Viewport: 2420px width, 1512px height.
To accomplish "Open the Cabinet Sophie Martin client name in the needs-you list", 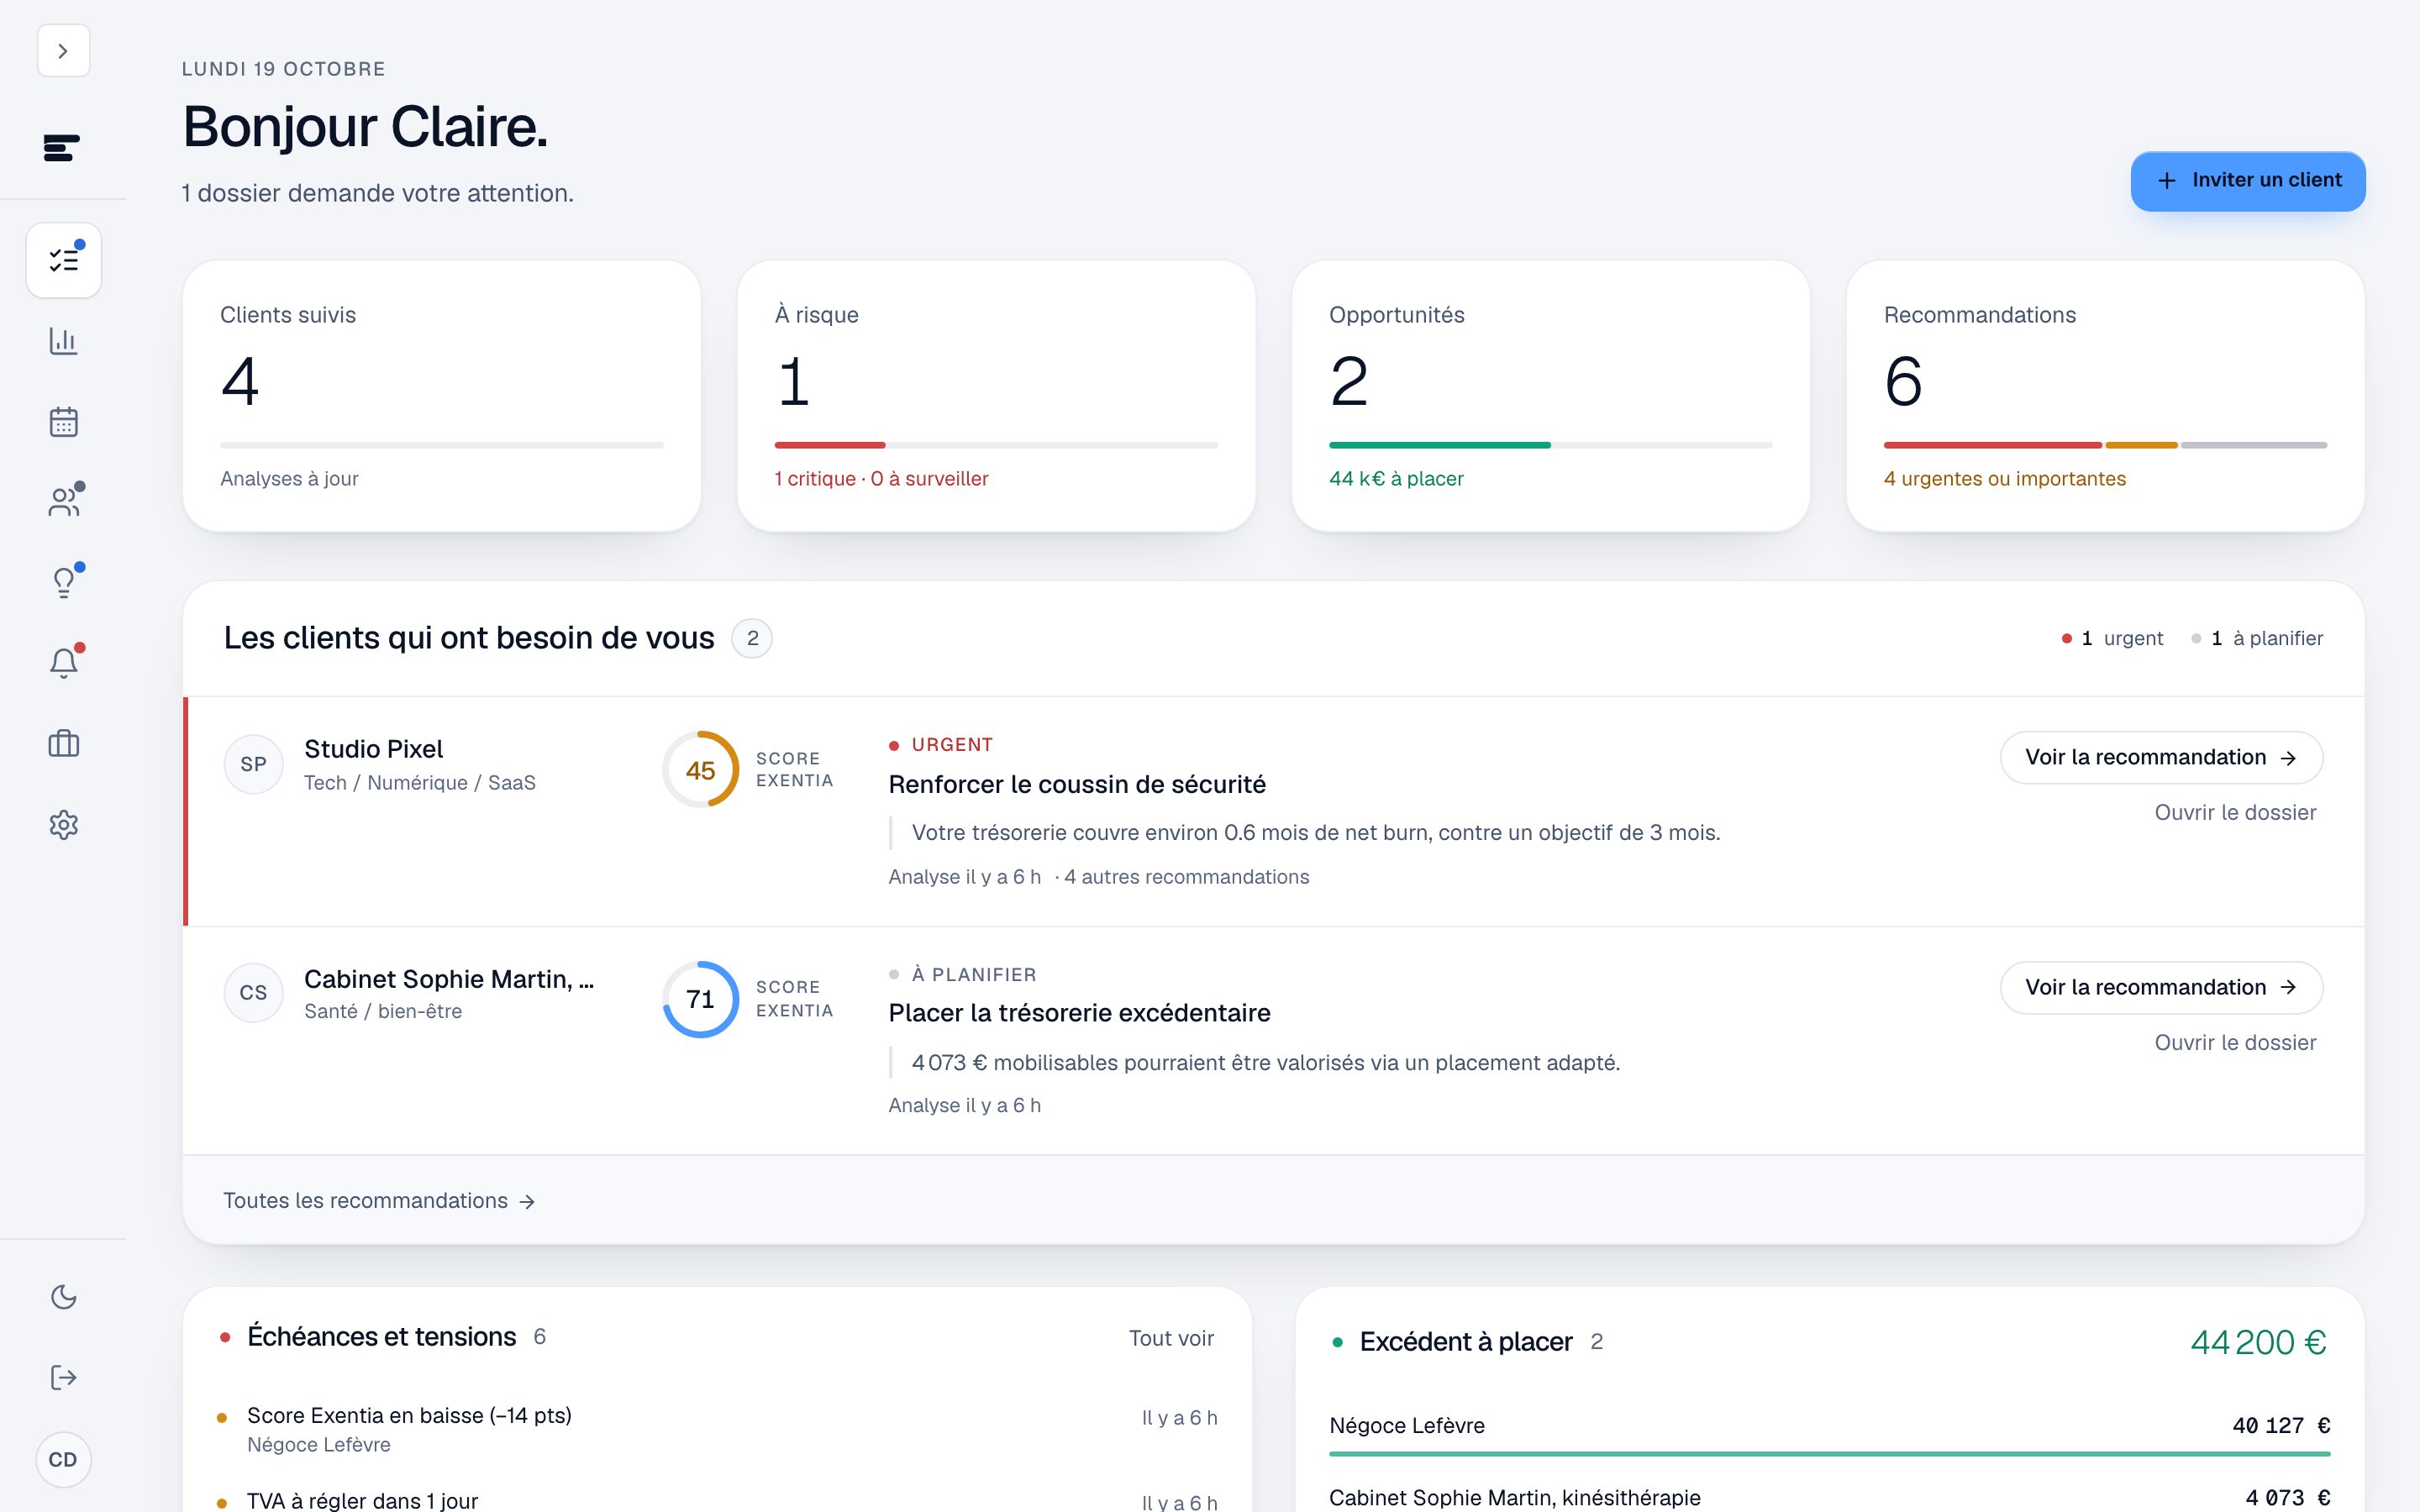I will pos(448,979).
